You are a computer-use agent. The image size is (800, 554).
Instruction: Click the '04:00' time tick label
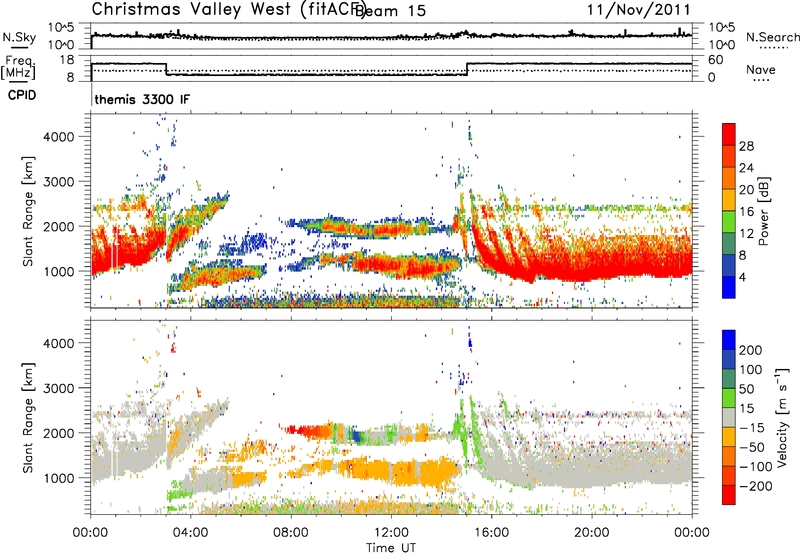[190, 533]
